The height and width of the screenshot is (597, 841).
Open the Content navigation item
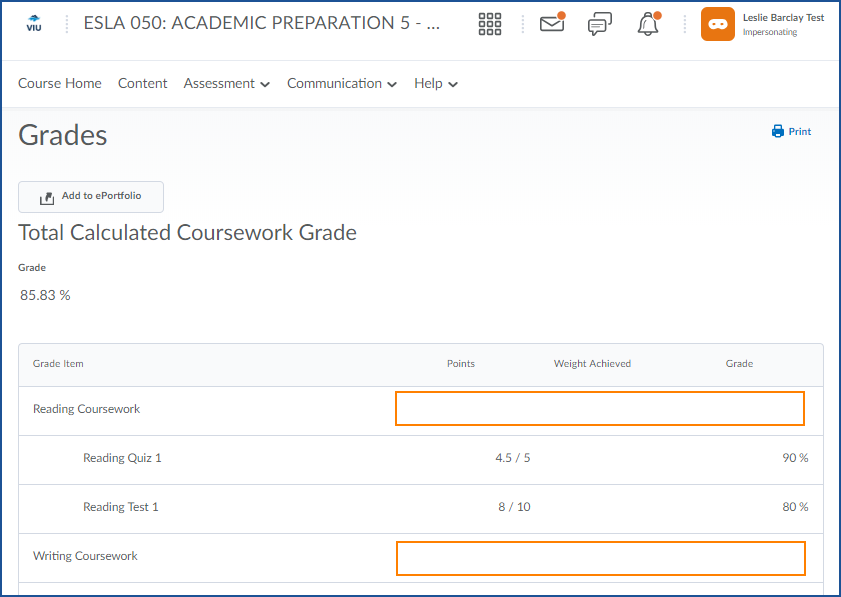click(x=143, y=84)
